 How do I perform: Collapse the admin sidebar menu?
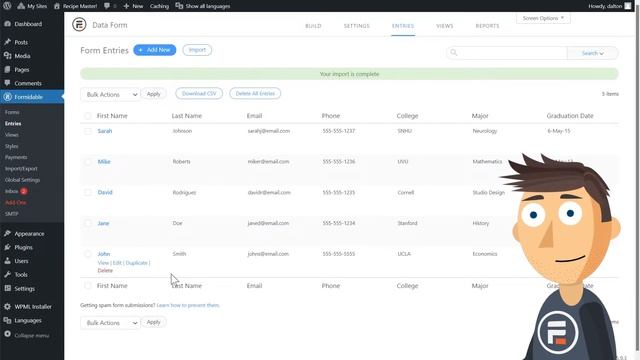tap(27, 335)
